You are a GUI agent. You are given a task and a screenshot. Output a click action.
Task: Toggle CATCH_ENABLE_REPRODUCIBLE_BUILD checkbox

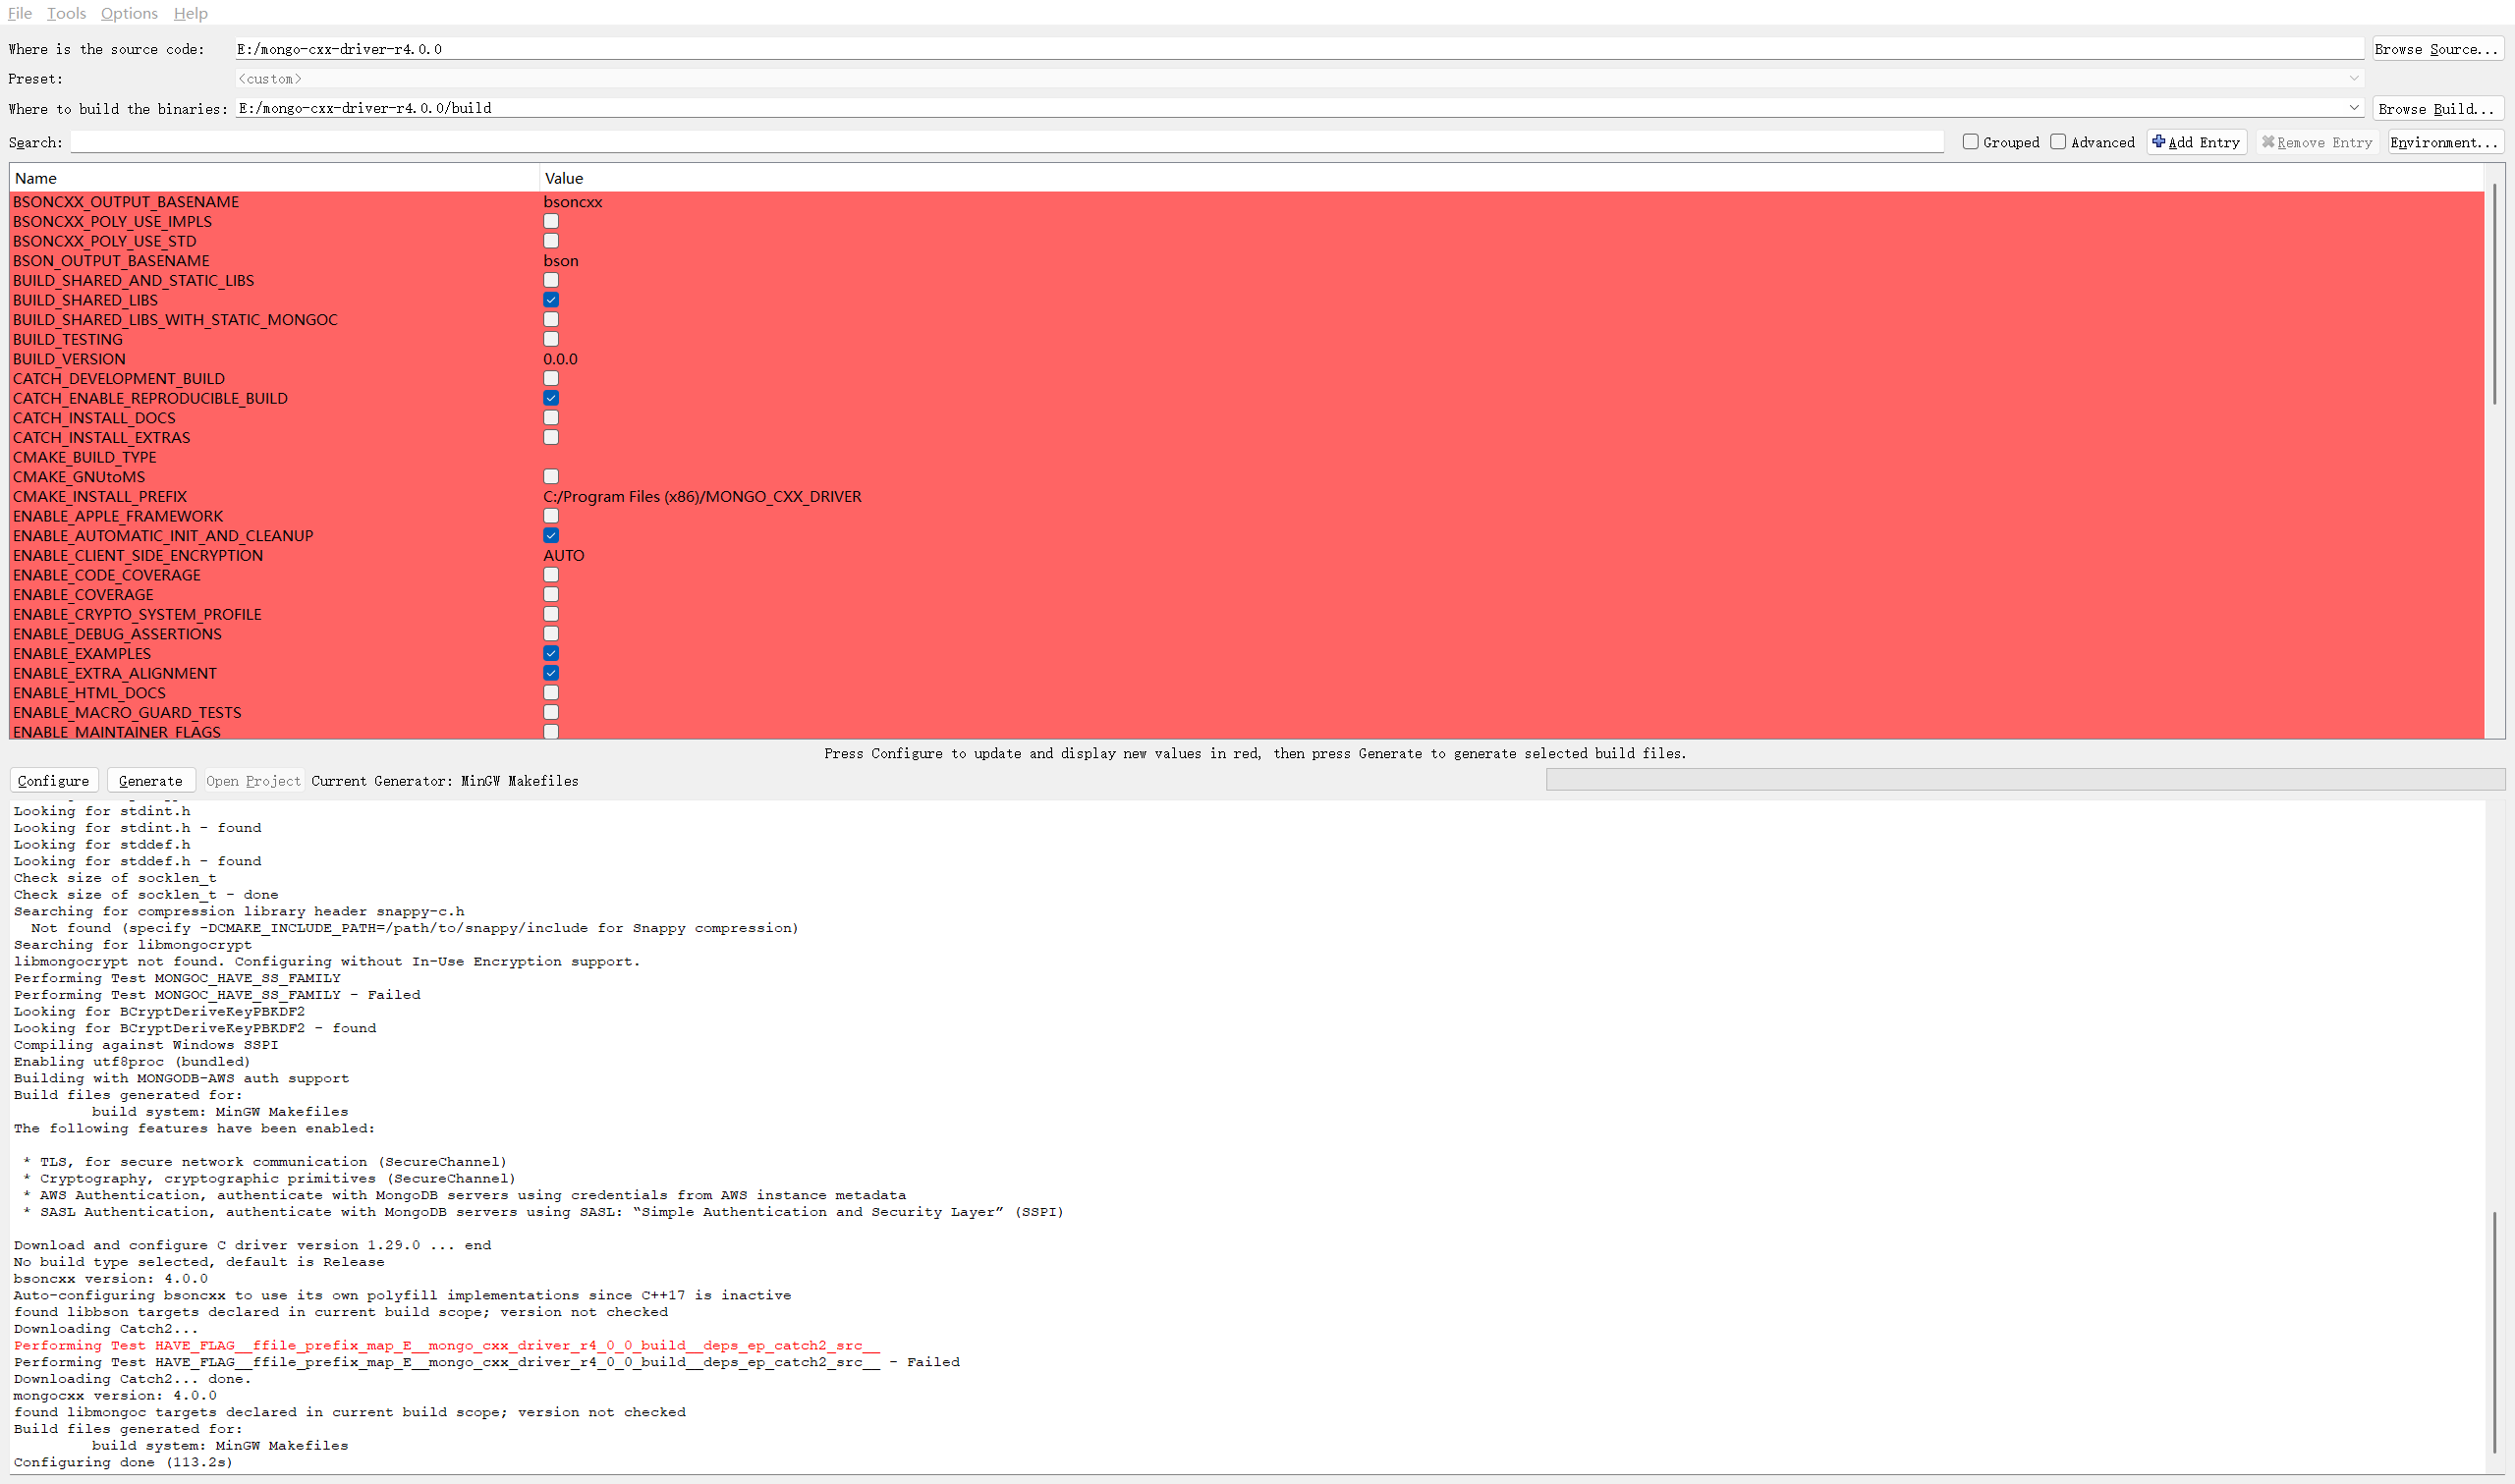(551, 398)
